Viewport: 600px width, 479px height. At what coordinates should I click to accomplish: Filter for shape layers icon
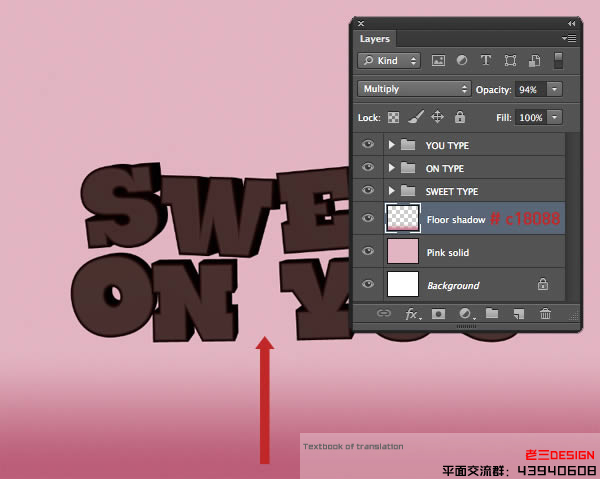(x=510, y=60)
